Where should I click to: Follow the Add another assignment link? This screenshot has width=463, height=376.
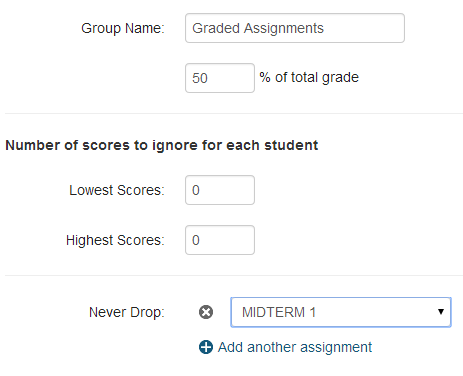tap(295, 347)
